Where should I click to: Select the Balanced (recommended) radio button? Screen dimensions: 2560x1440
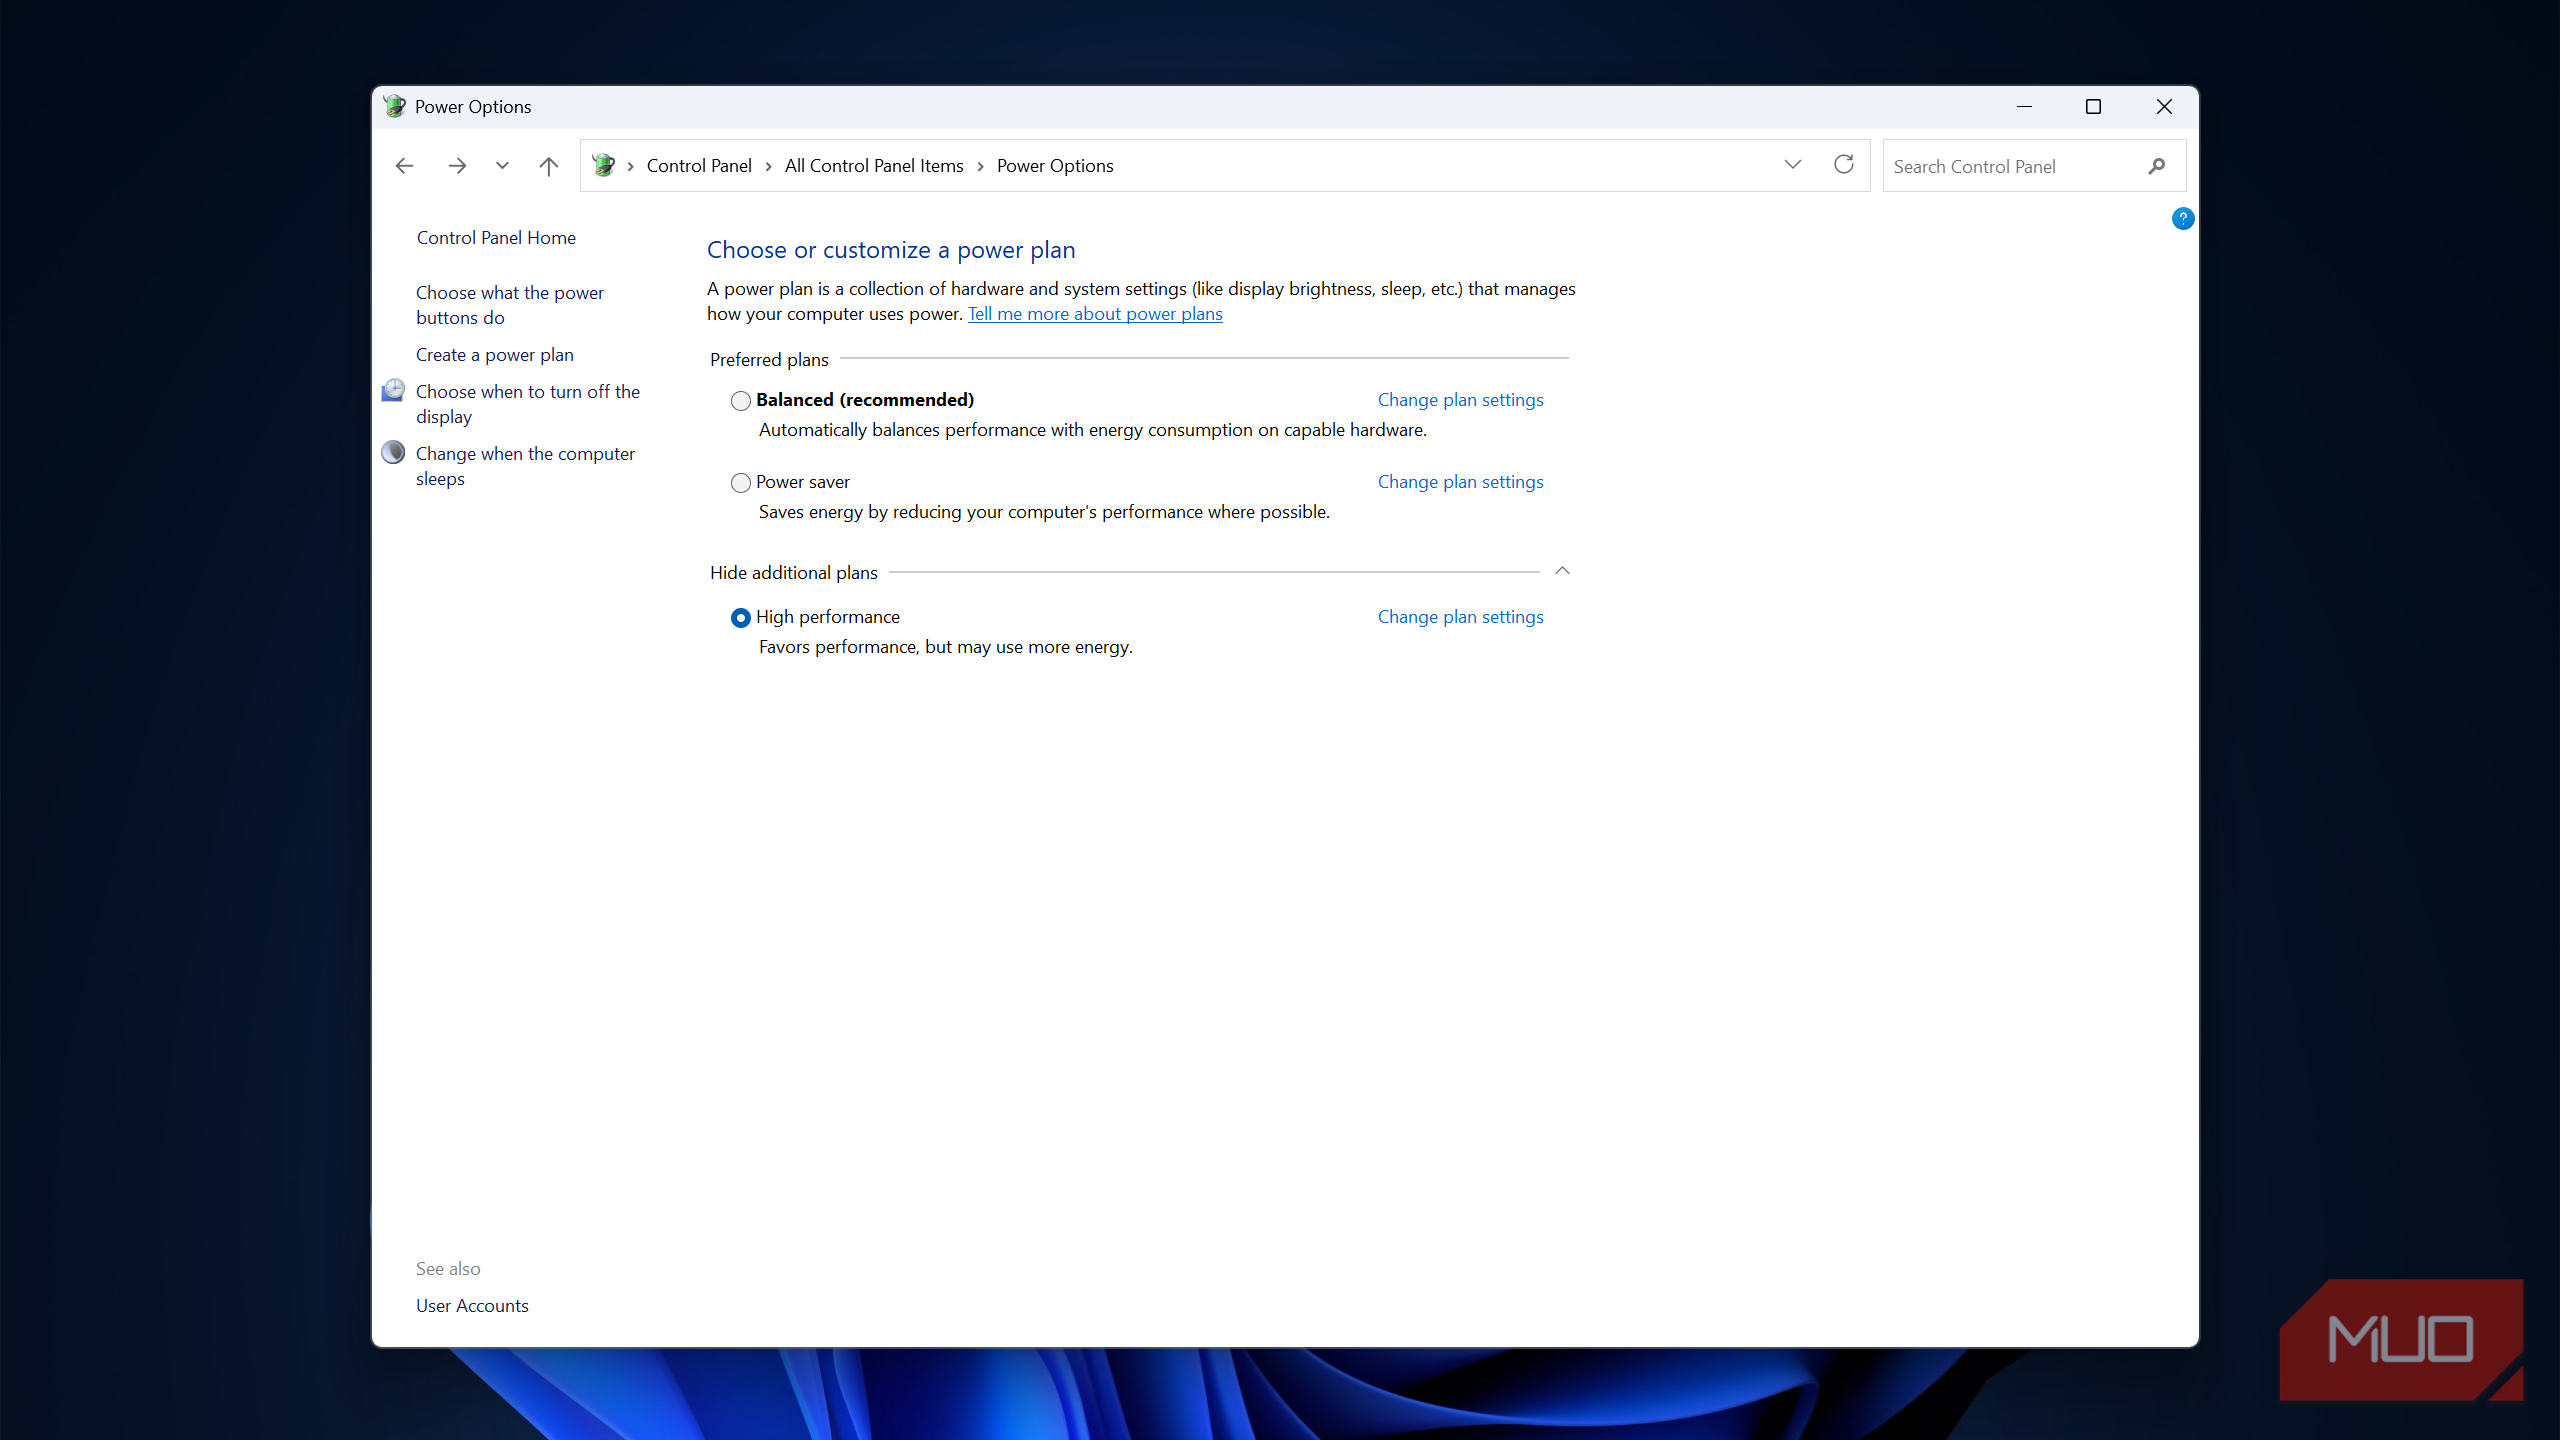(740, 401)
